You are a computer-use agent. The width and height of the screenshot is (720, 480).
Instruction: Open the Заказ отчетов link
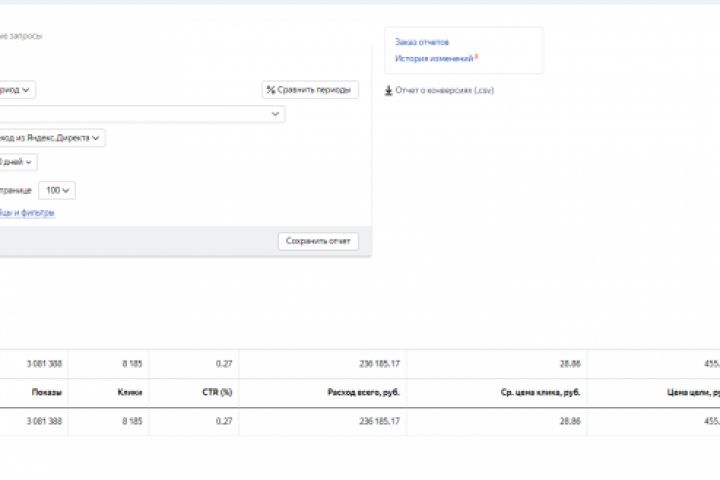click(x=422, y=42)
